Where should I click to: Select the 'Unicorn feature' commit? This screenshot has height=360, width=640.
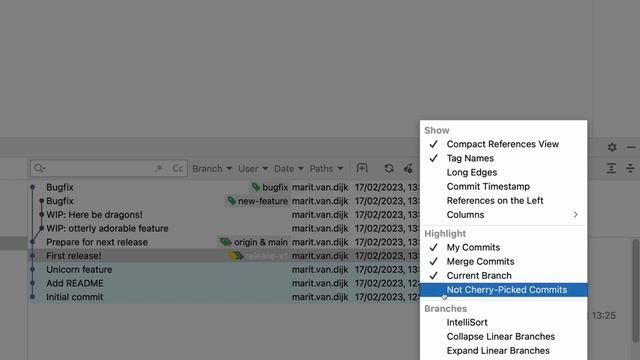coord(79,269)
